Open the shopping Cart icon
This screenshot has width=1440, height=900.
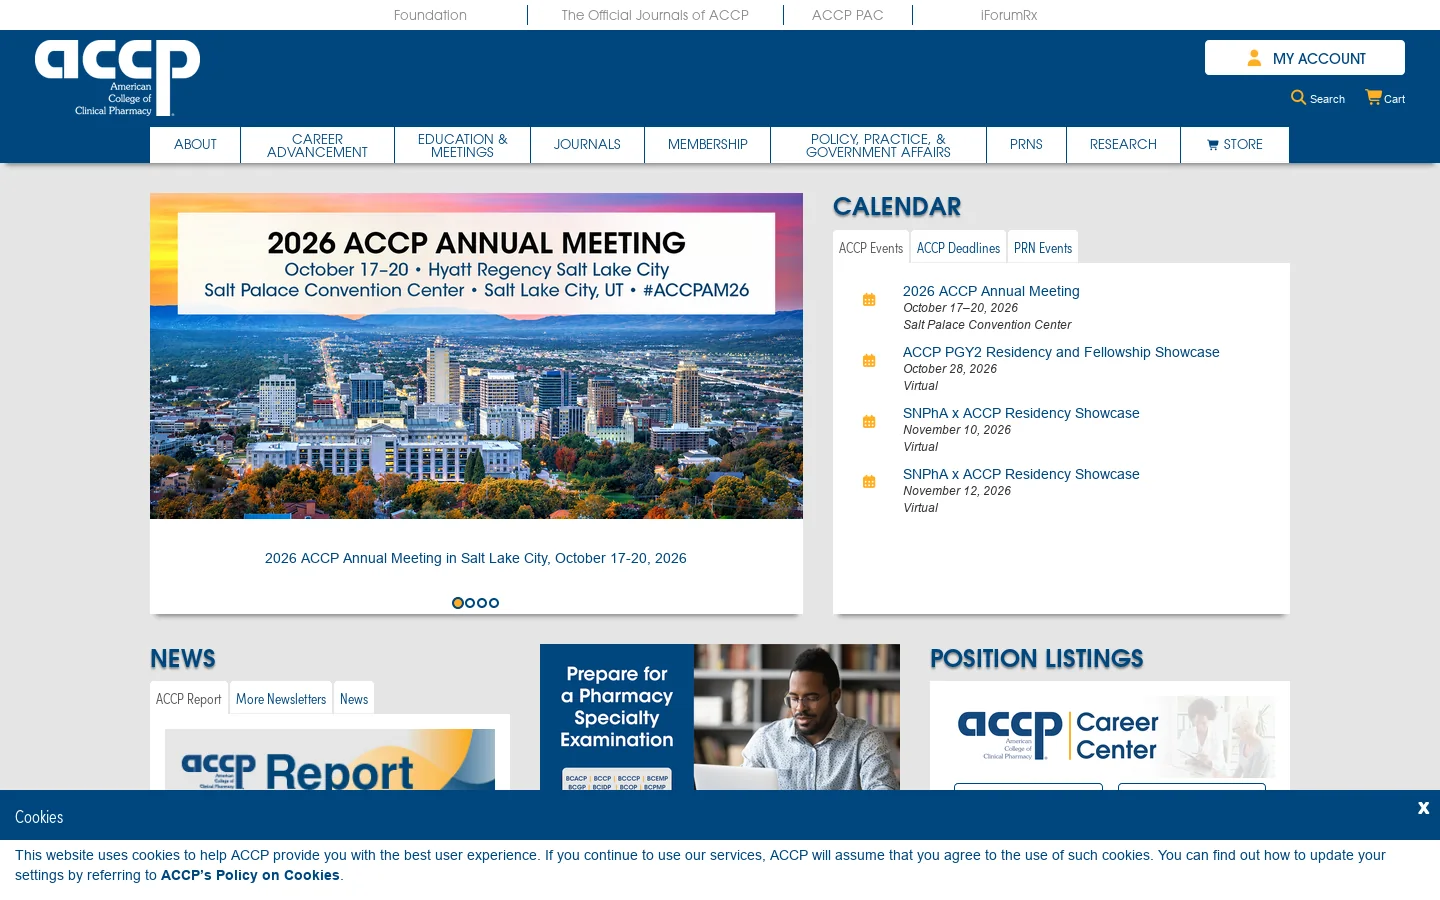point(1373,97)
